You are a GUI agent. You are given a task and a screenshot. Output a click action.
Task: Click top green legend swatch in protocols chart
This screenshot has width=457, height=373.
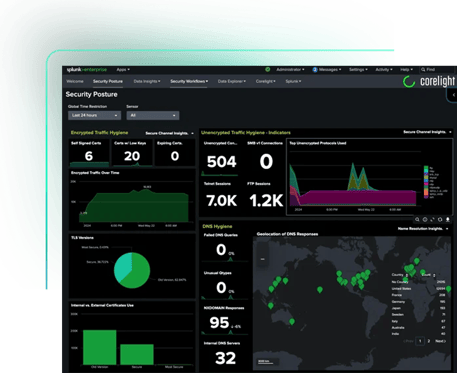click(426, 168)
